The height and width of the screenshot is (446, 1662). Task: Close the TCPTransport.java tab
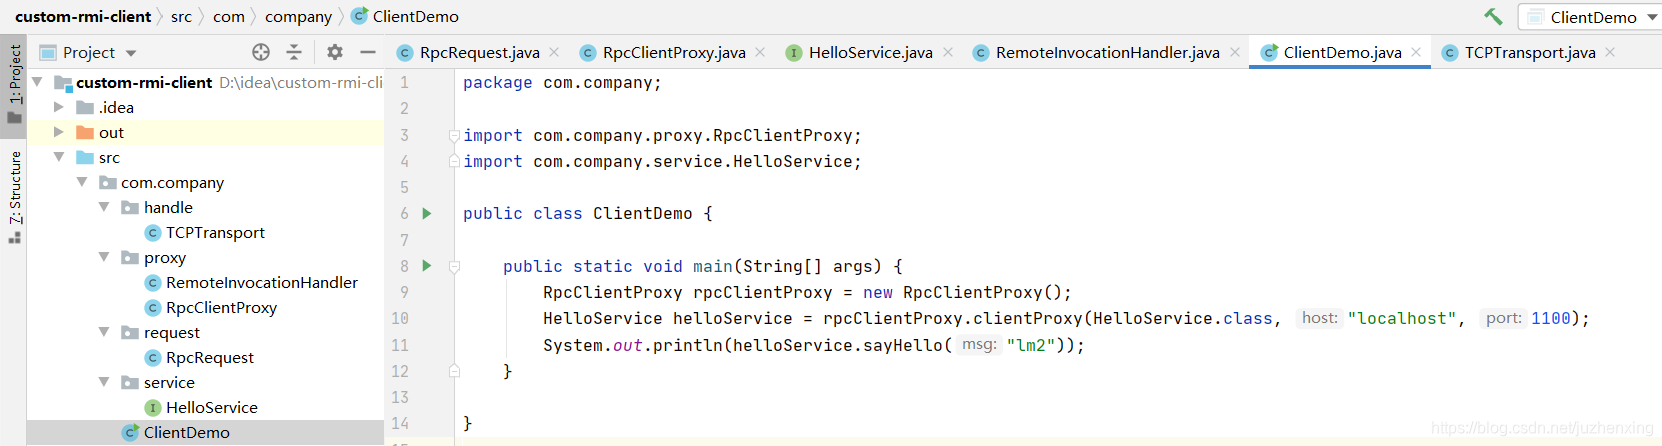tap(1610, 52)
